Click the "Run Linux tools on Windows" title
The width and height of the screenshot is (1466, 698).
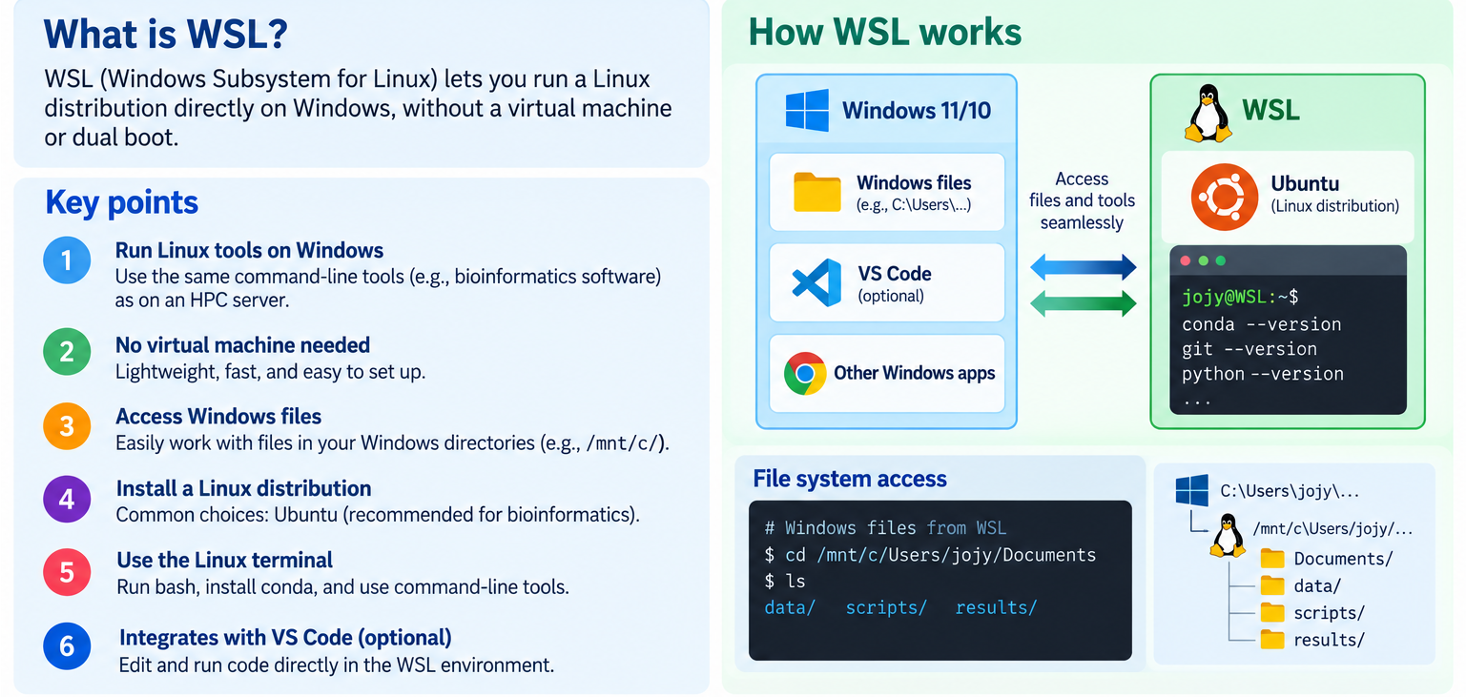249,250
